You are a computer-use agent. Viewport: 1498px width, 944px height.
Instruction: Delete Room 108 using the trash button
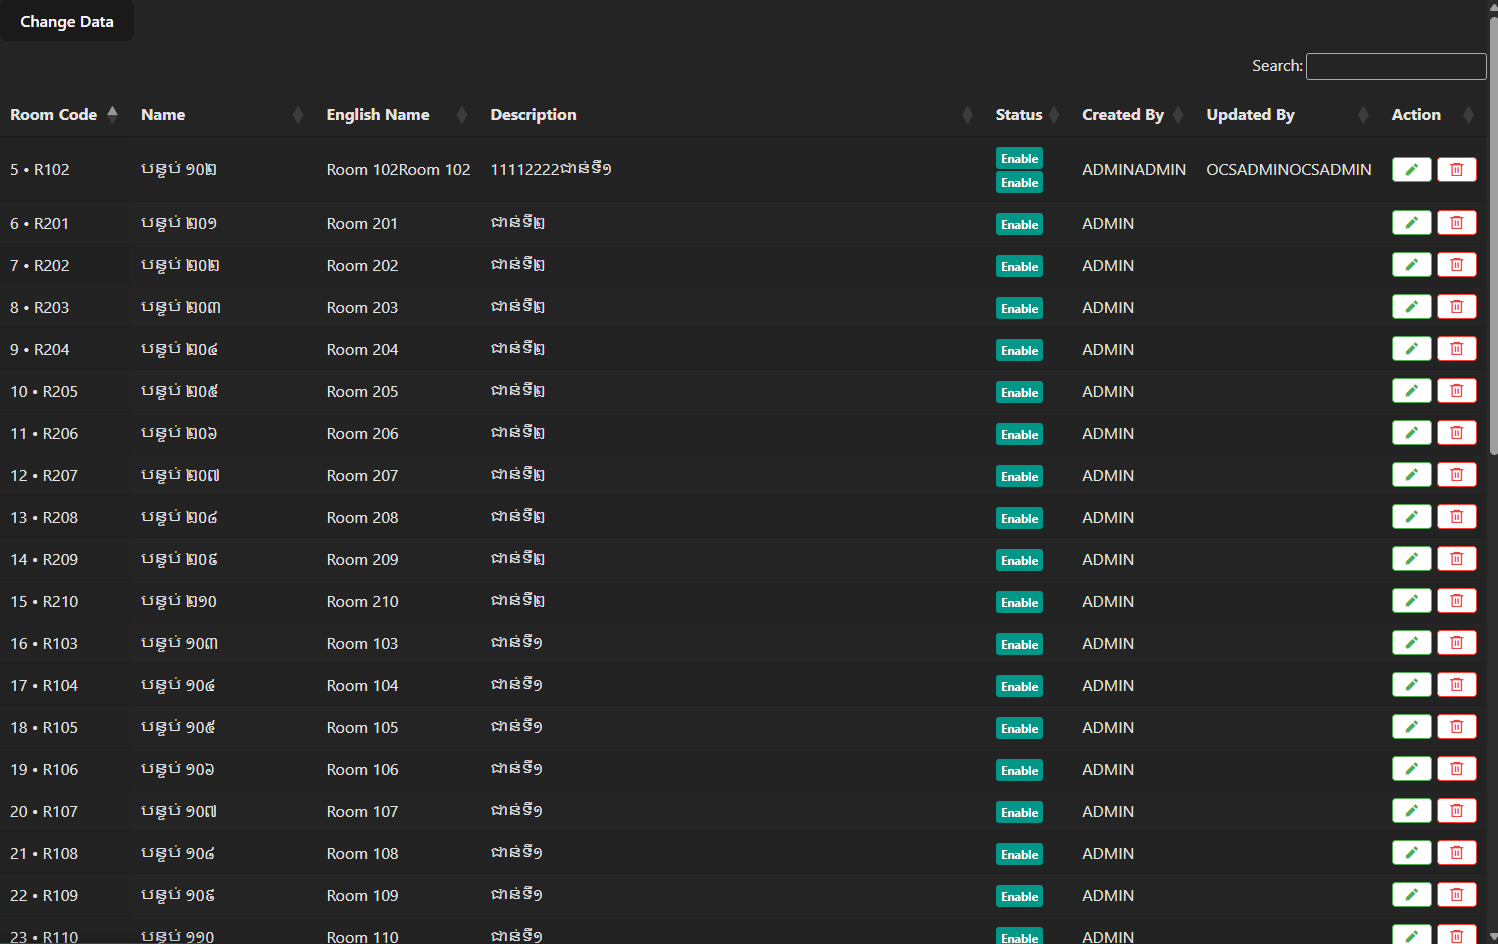click(x=1456, y=853)
